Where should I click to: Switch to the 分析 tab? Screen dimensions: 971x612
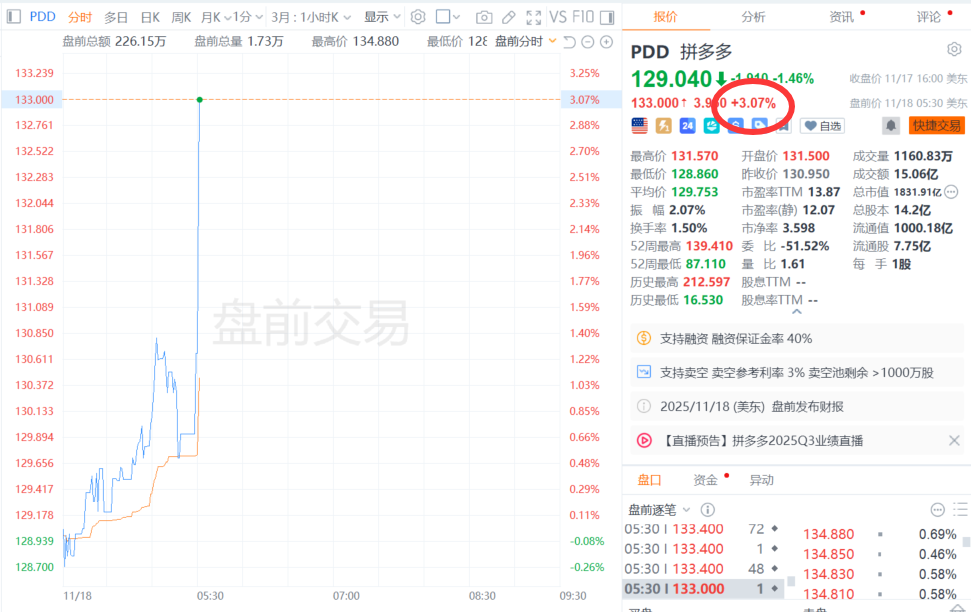(x=753, y=17)
